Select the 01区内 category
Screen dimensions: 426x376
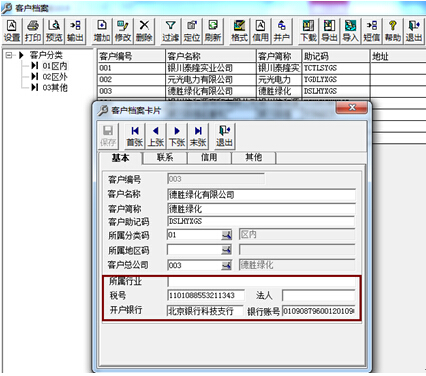[x=55, y=66]
